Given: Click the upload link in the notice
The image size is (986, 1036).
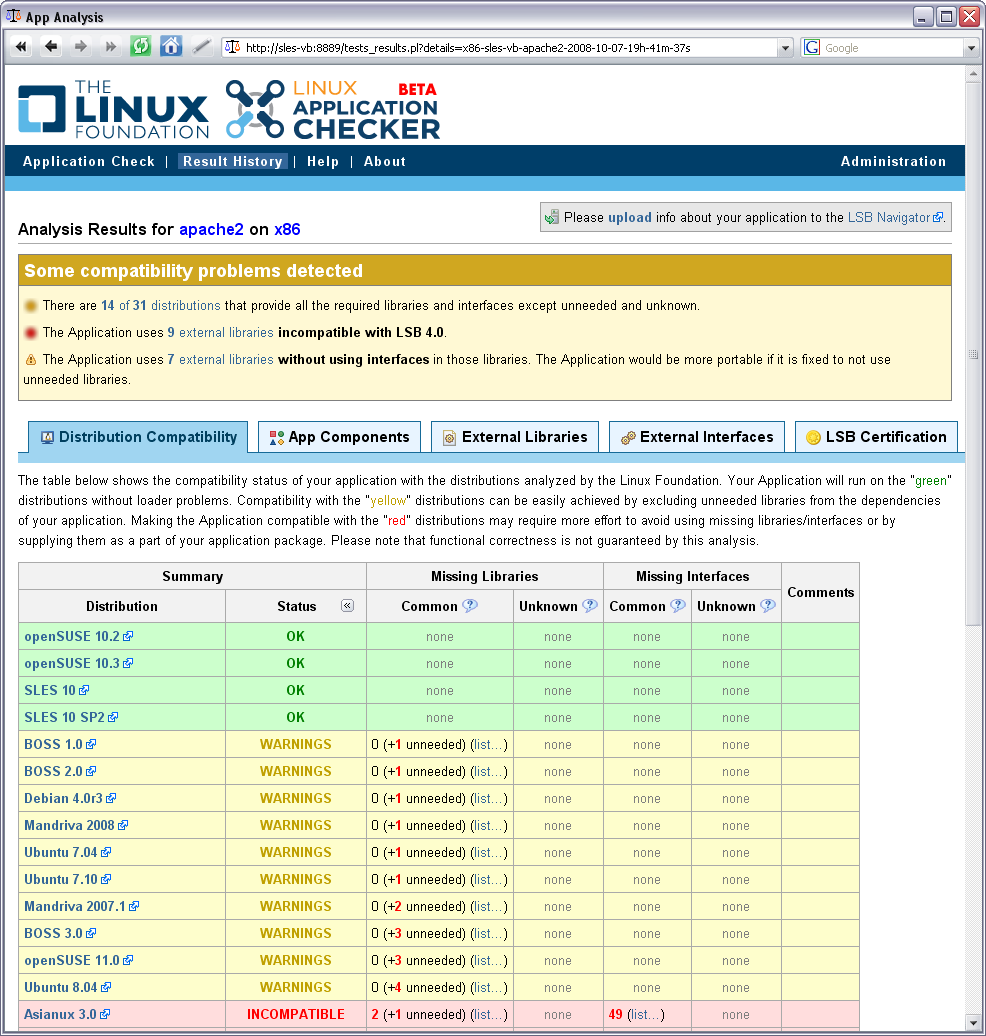Looking at the screenshot, I should click(x=630, y=217).
